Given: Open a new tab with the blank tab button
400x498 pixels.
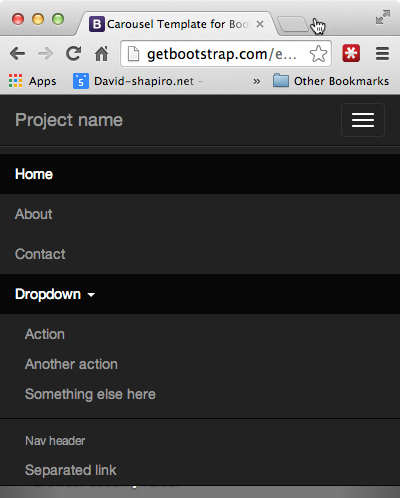Looking at the screenshot, I should pyautogui.click(x=293, y=24).
